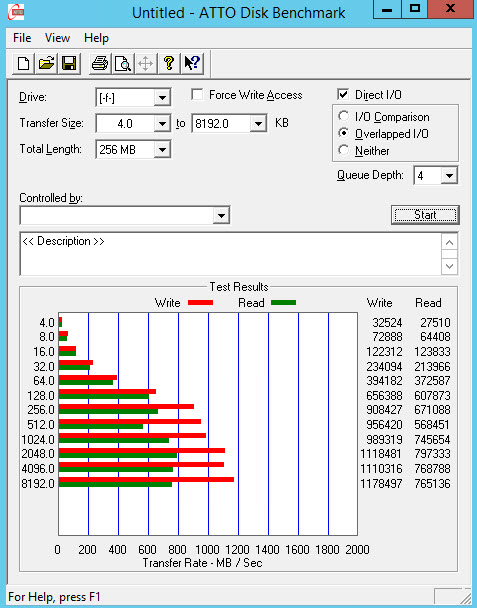Screen dimensions: 477x608
Task: Click the status bar text For Help, press F1
Action: click(x=54, y=596)
